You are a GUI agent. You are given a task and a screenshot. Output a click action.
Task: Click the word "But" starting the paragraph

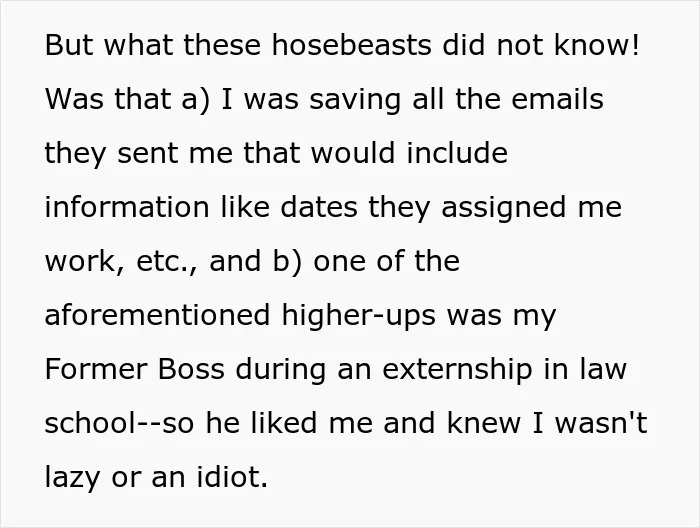click(x=69, y=45)
